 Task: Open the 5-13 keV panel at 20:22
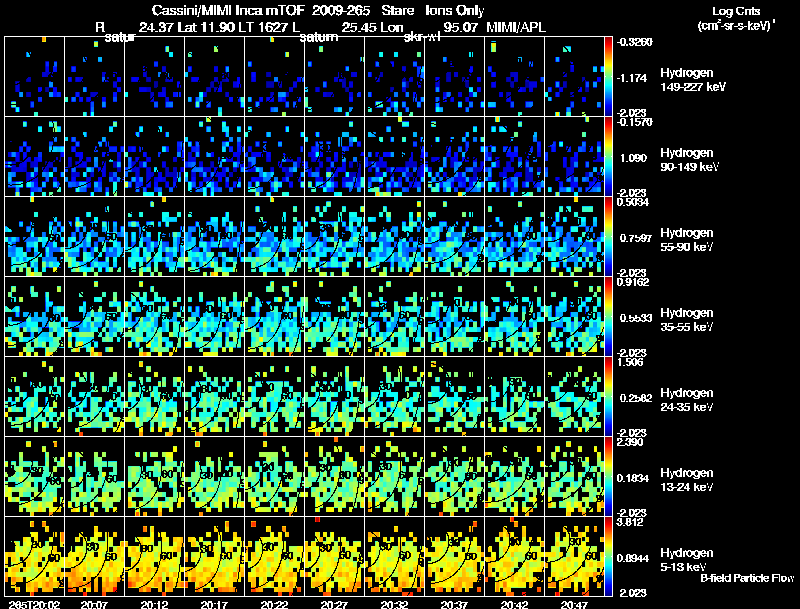[274, 557]
